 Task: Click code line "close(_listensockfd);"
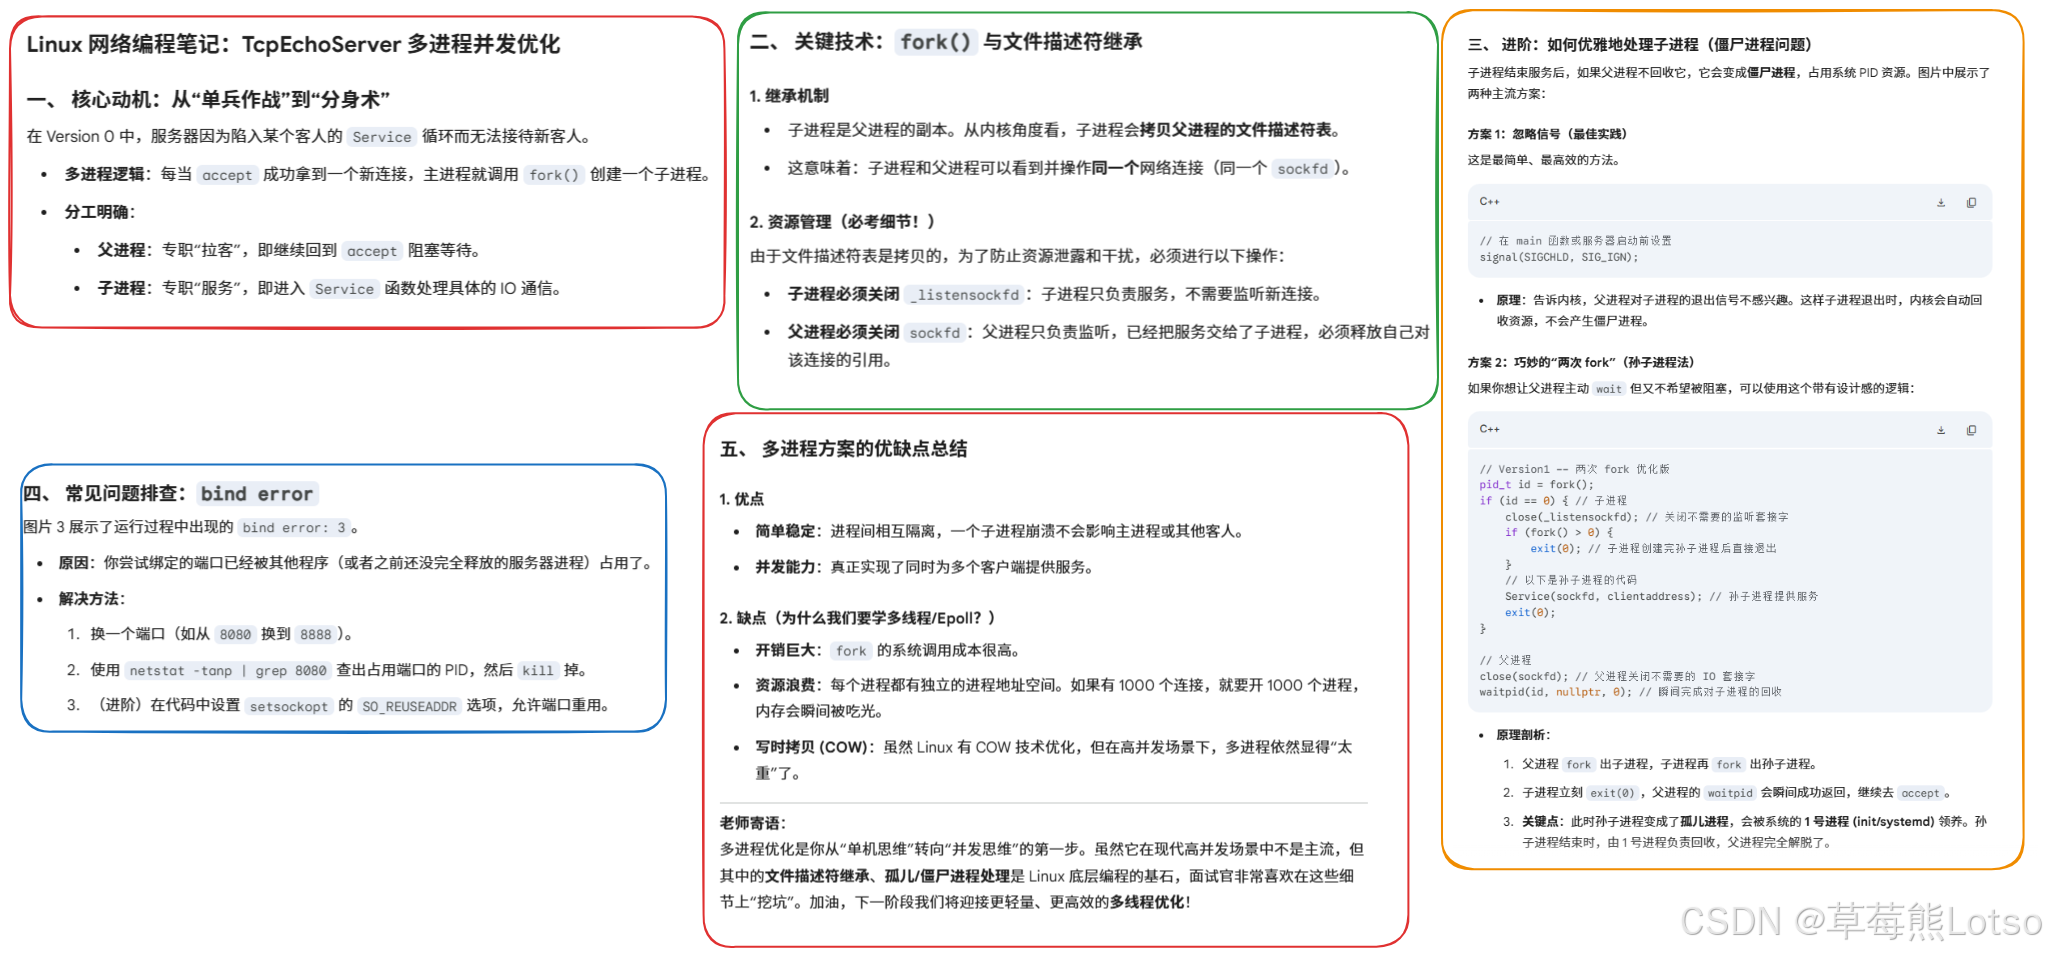tap(1572, 517)
